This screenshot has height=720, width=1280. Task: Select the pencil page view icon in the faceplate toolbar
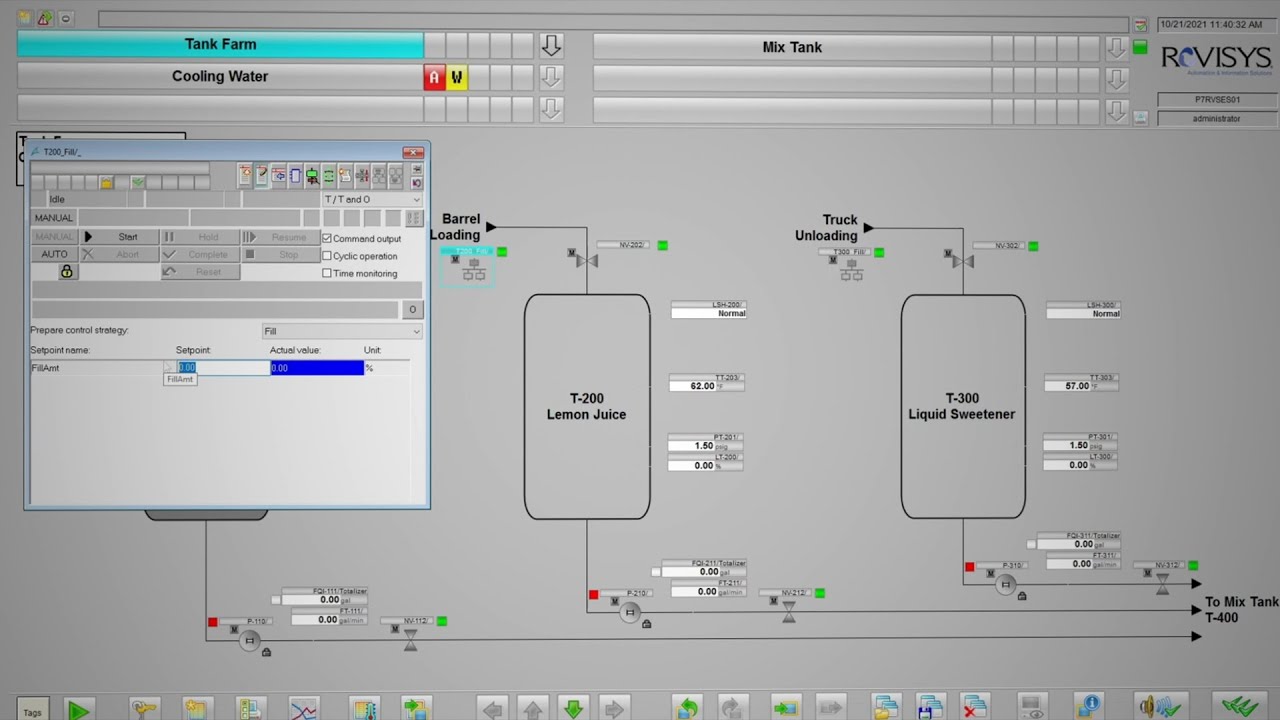pyautogui.click(x=262, y=176)
